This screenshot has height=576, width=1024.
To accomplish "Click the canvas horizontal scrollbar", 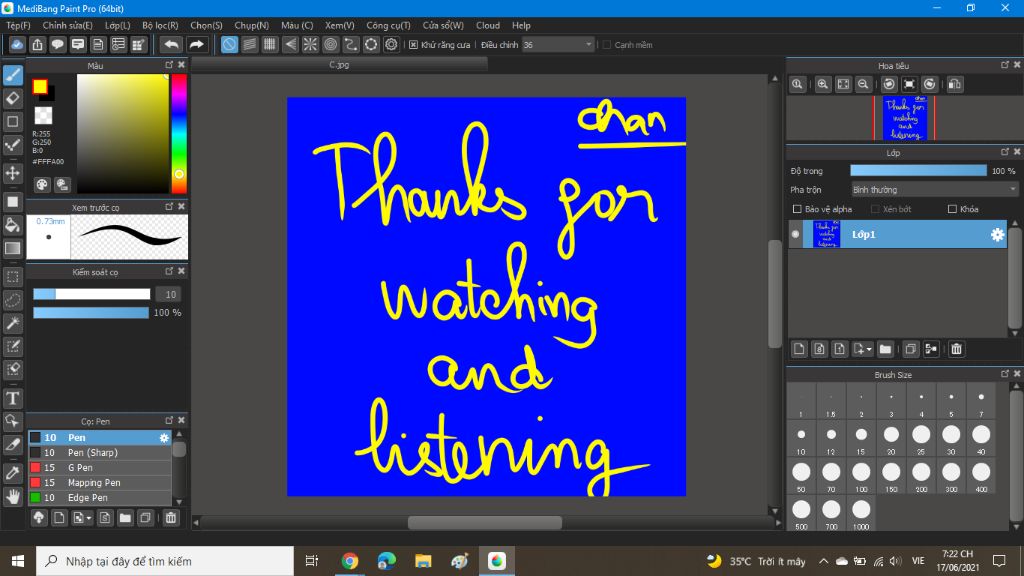I will [x=486, y=522].
